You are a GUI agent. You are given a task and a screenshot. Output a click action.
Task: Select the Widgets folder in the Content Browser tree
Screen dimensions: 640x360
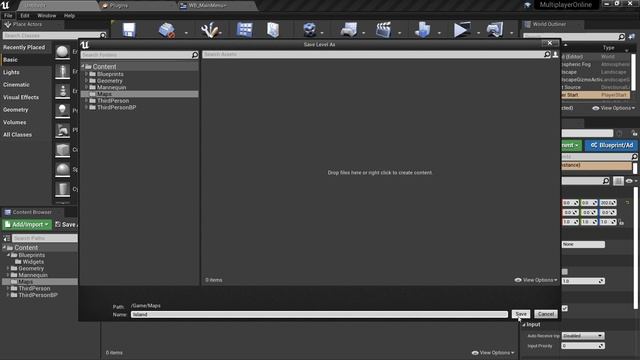[33, 262]
